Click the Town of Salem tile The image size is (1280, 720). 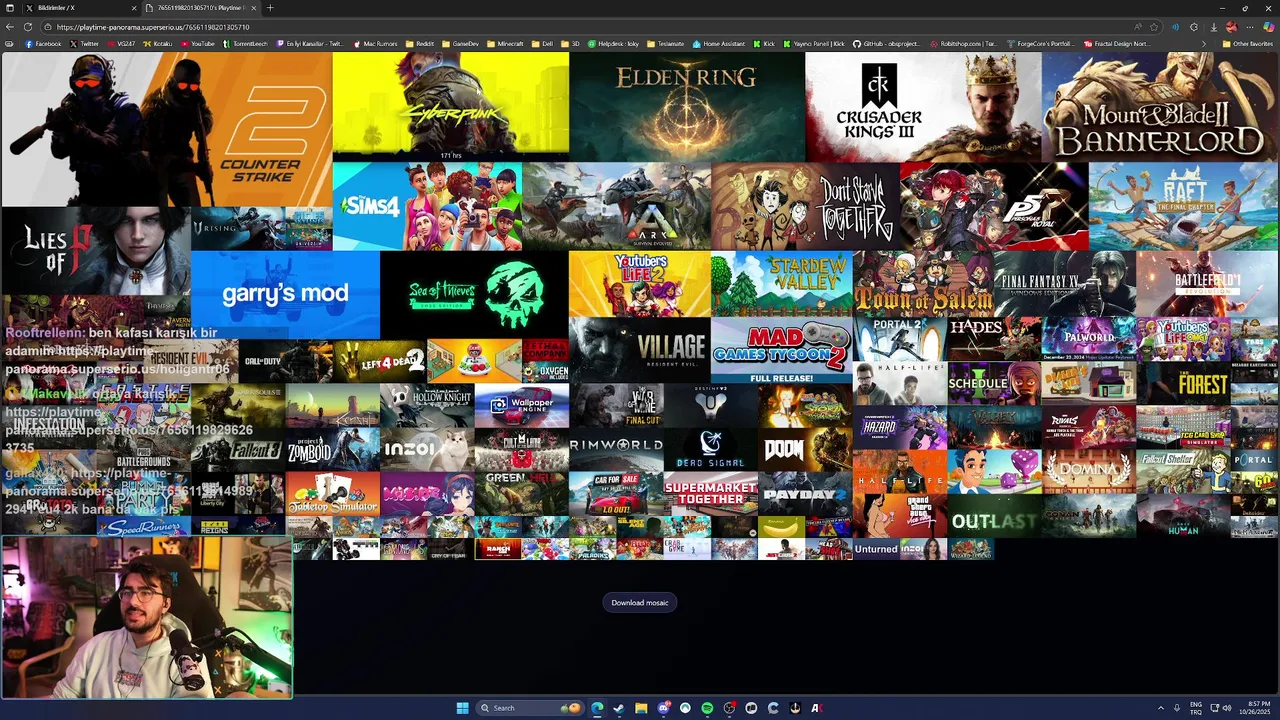click(924, 284)
